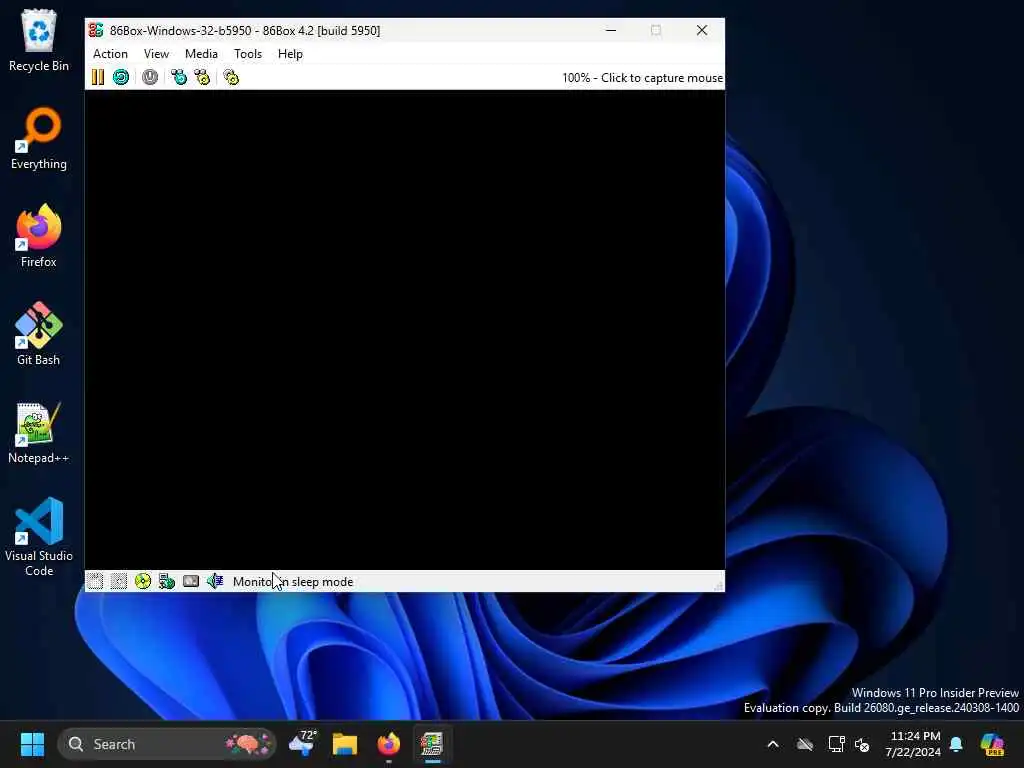
Task: Click the 86Box app icon in title bar
Action: 96,30
